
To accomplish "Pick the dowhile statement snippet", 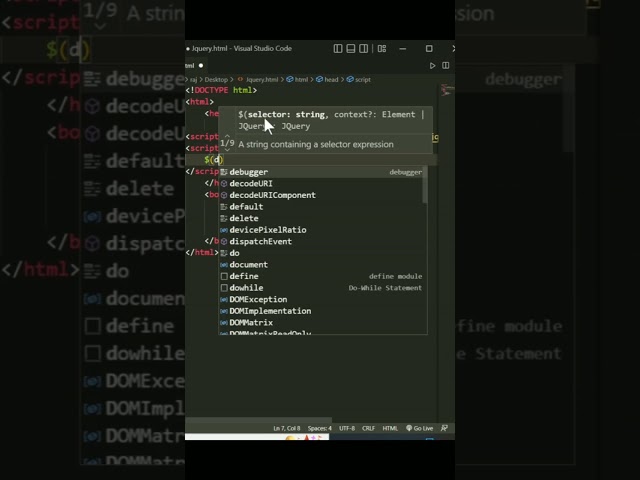I will (321, 288).
